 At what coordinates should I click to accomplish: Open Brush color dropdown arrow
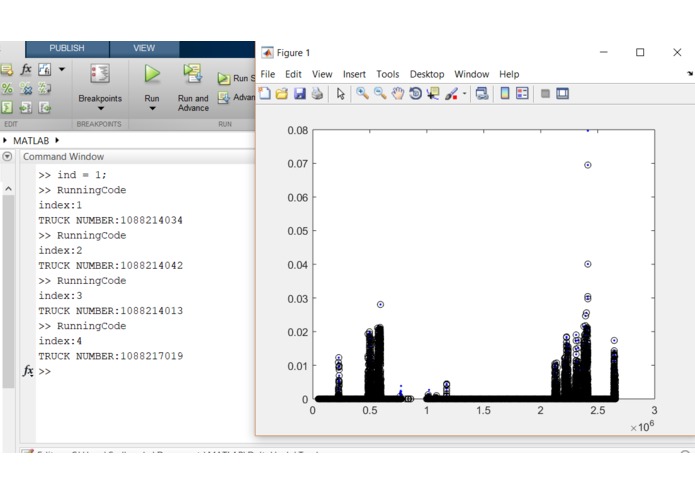(465, 93)
